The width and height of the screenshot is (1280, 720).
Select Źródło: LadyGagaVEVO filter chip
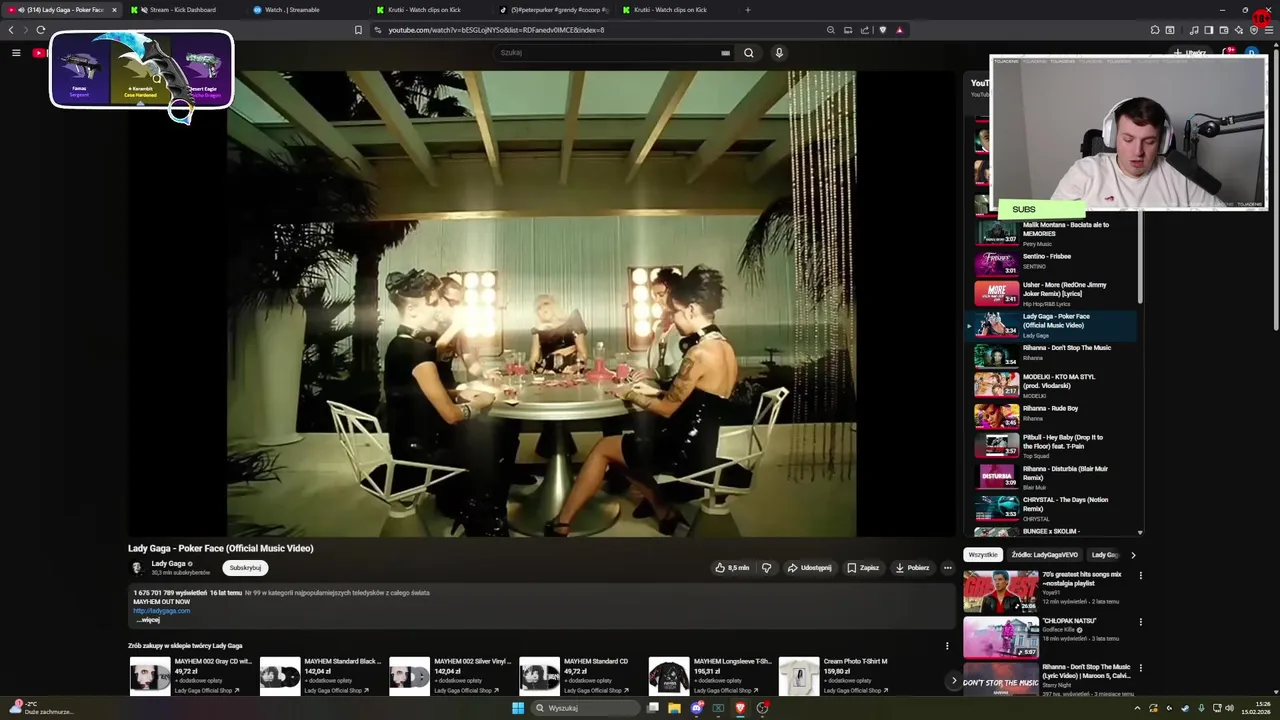(x=1044, y=555)
